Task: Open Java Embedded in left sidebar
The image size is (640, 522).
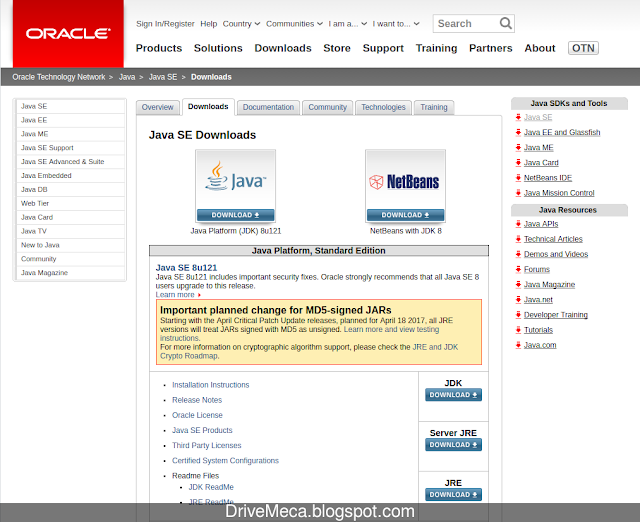Action: click(x=70, y=175)
